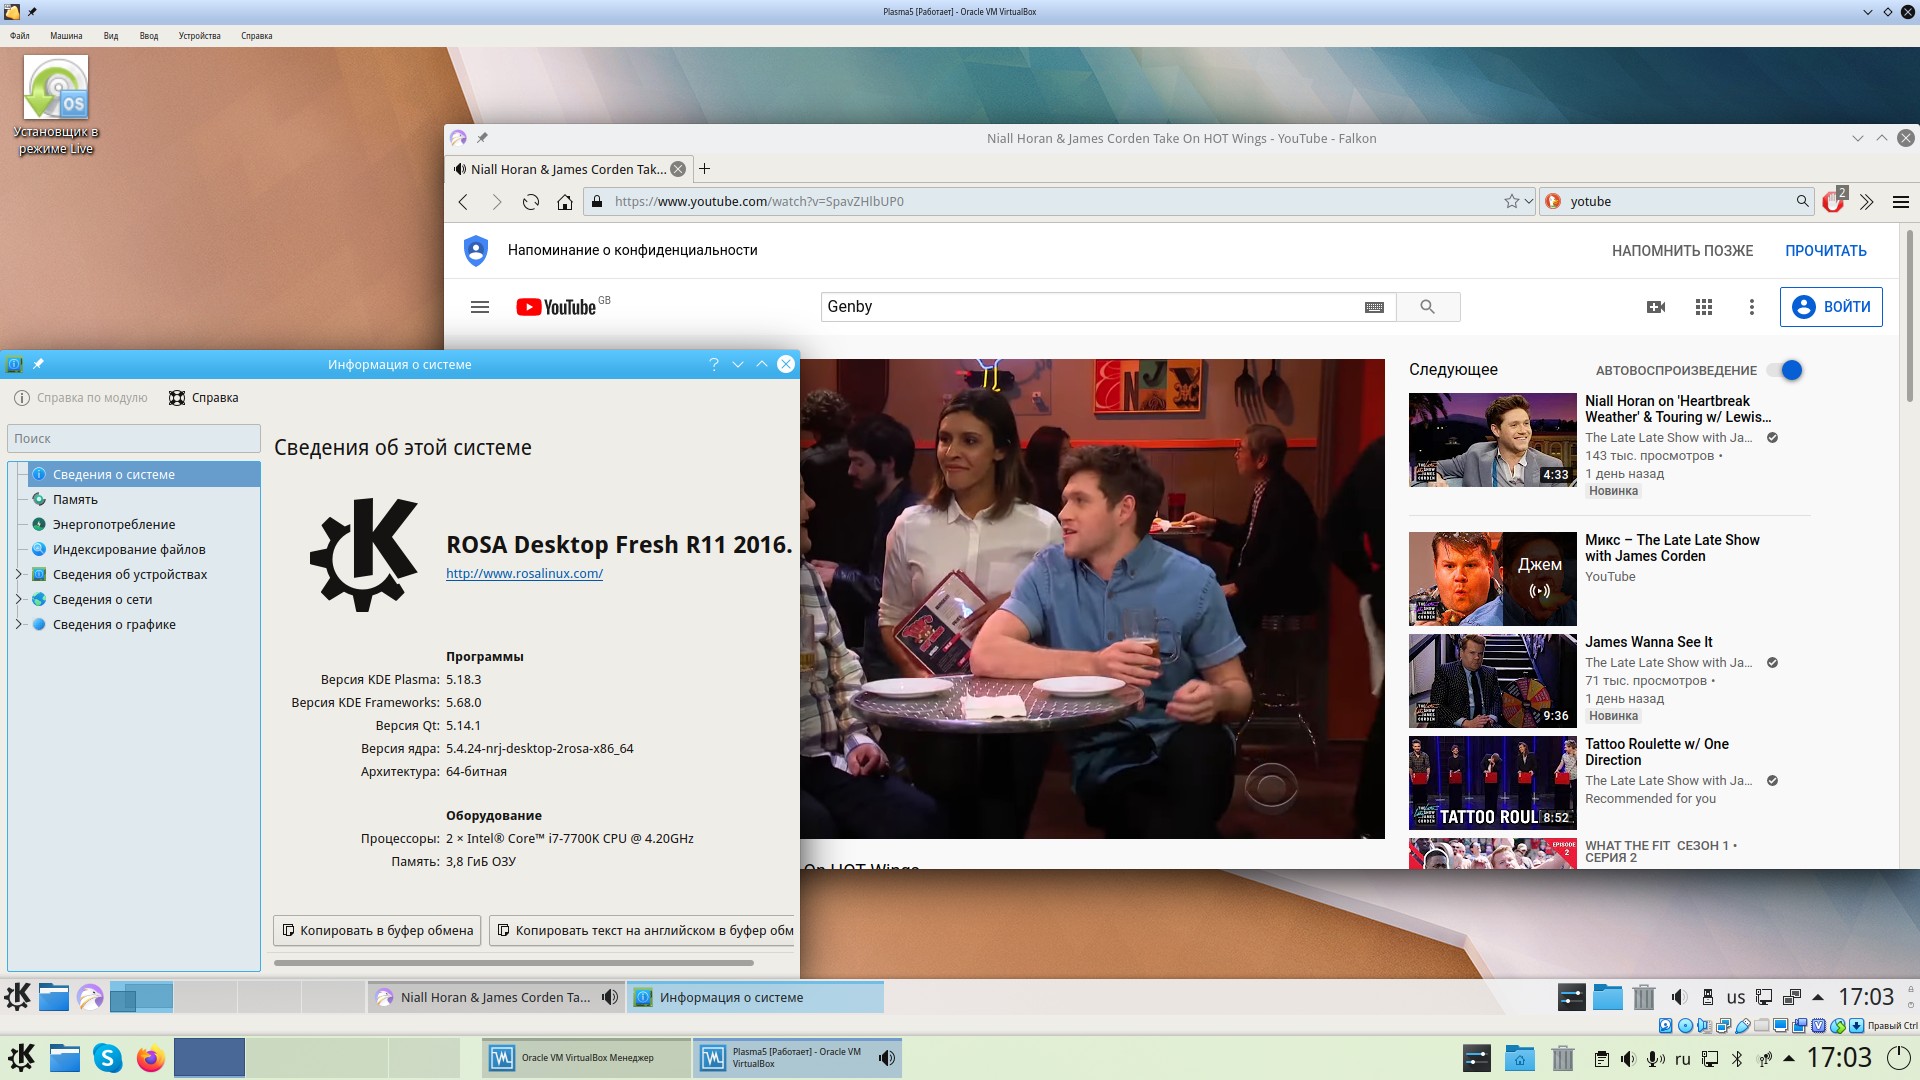Screen dimensions: 1920x1080
Task: Expand the device information tree item
Action: pyautogui.click(x=18, y=574)
